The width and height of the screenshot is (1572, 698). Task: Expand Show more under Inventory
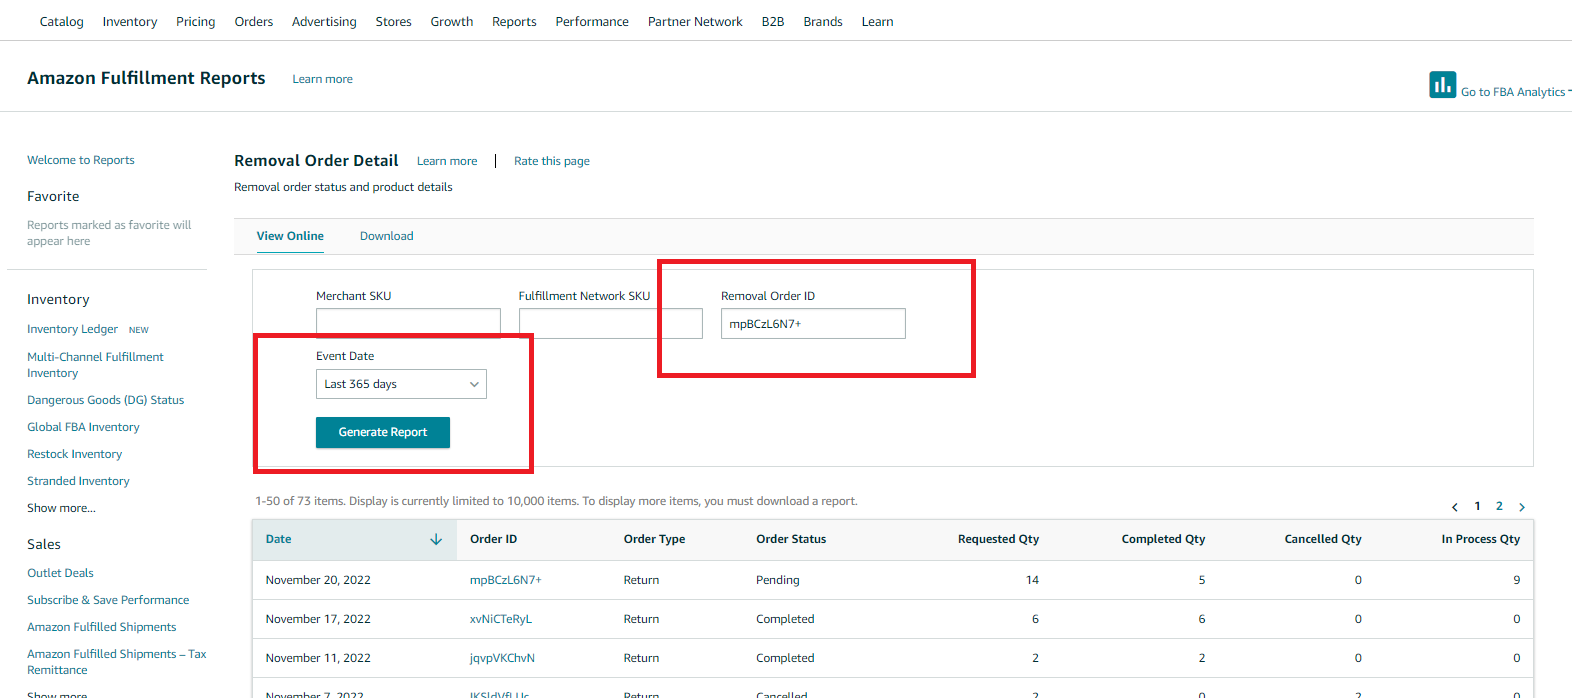(61, 508)
